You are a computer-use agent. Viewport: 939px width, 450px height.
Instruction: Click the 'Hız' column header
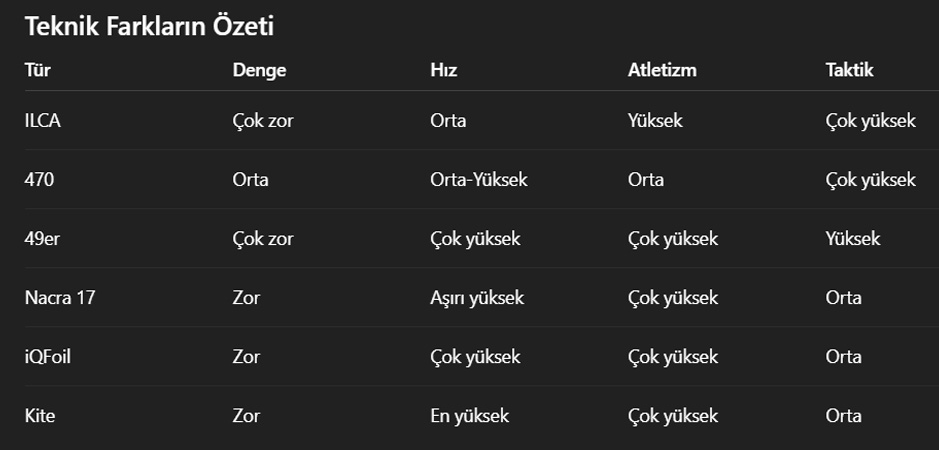tap(444, 70)
